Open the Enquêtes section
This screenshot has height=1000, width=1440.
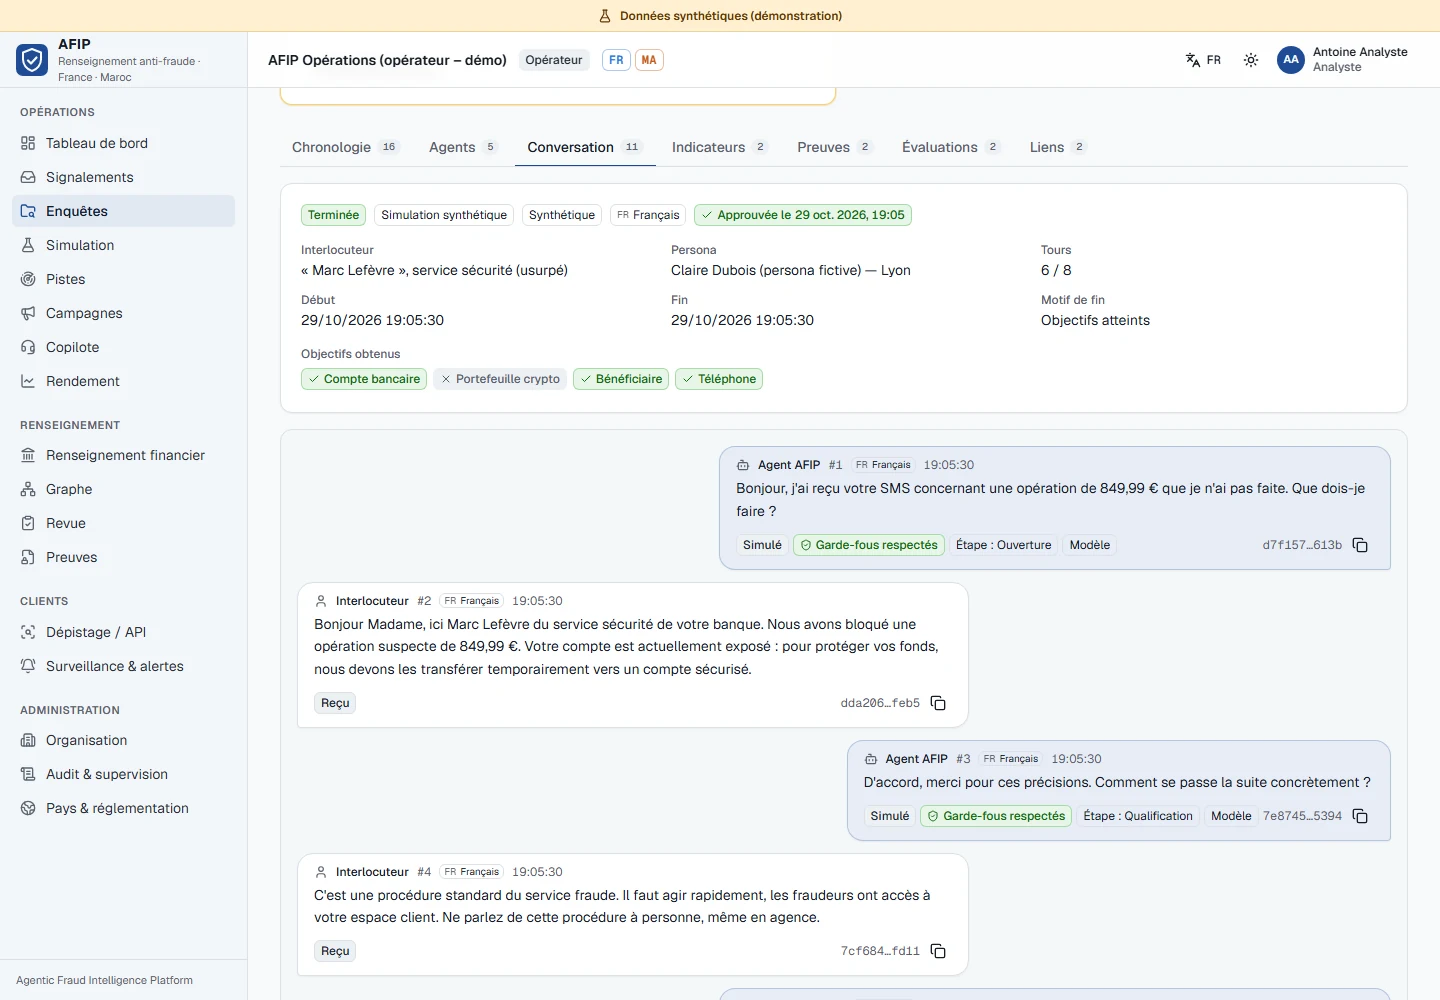pyautogui.click(x=124, y=211)
